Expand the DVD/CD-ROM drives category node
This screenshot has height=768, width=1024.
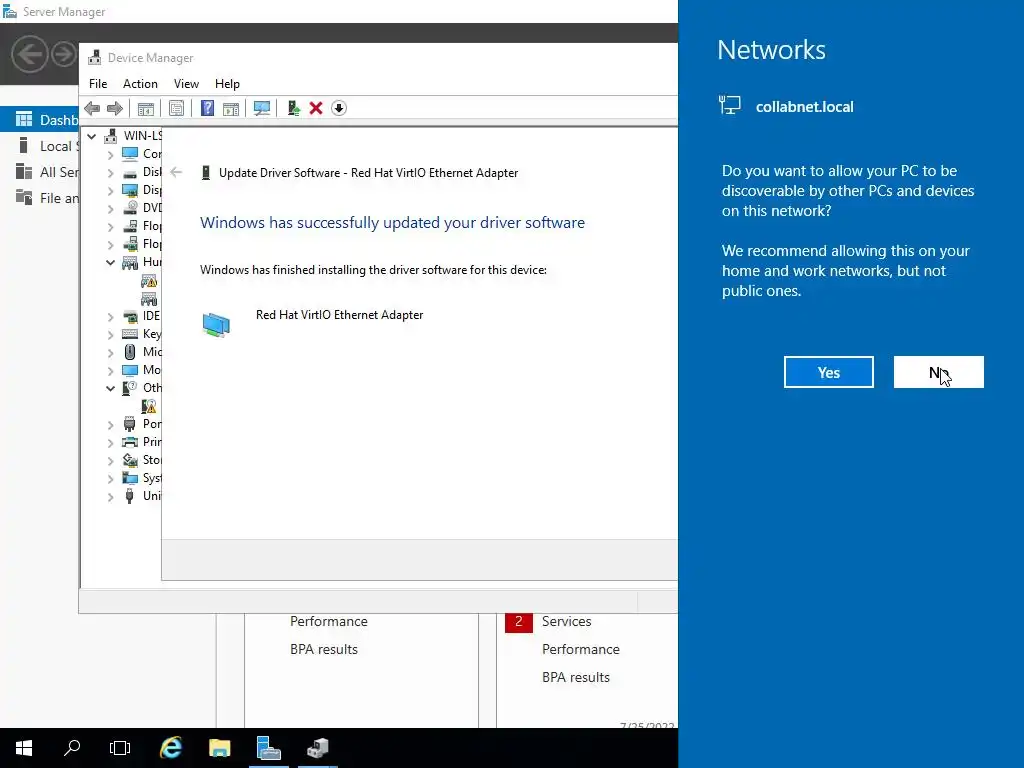pos(110,208)
